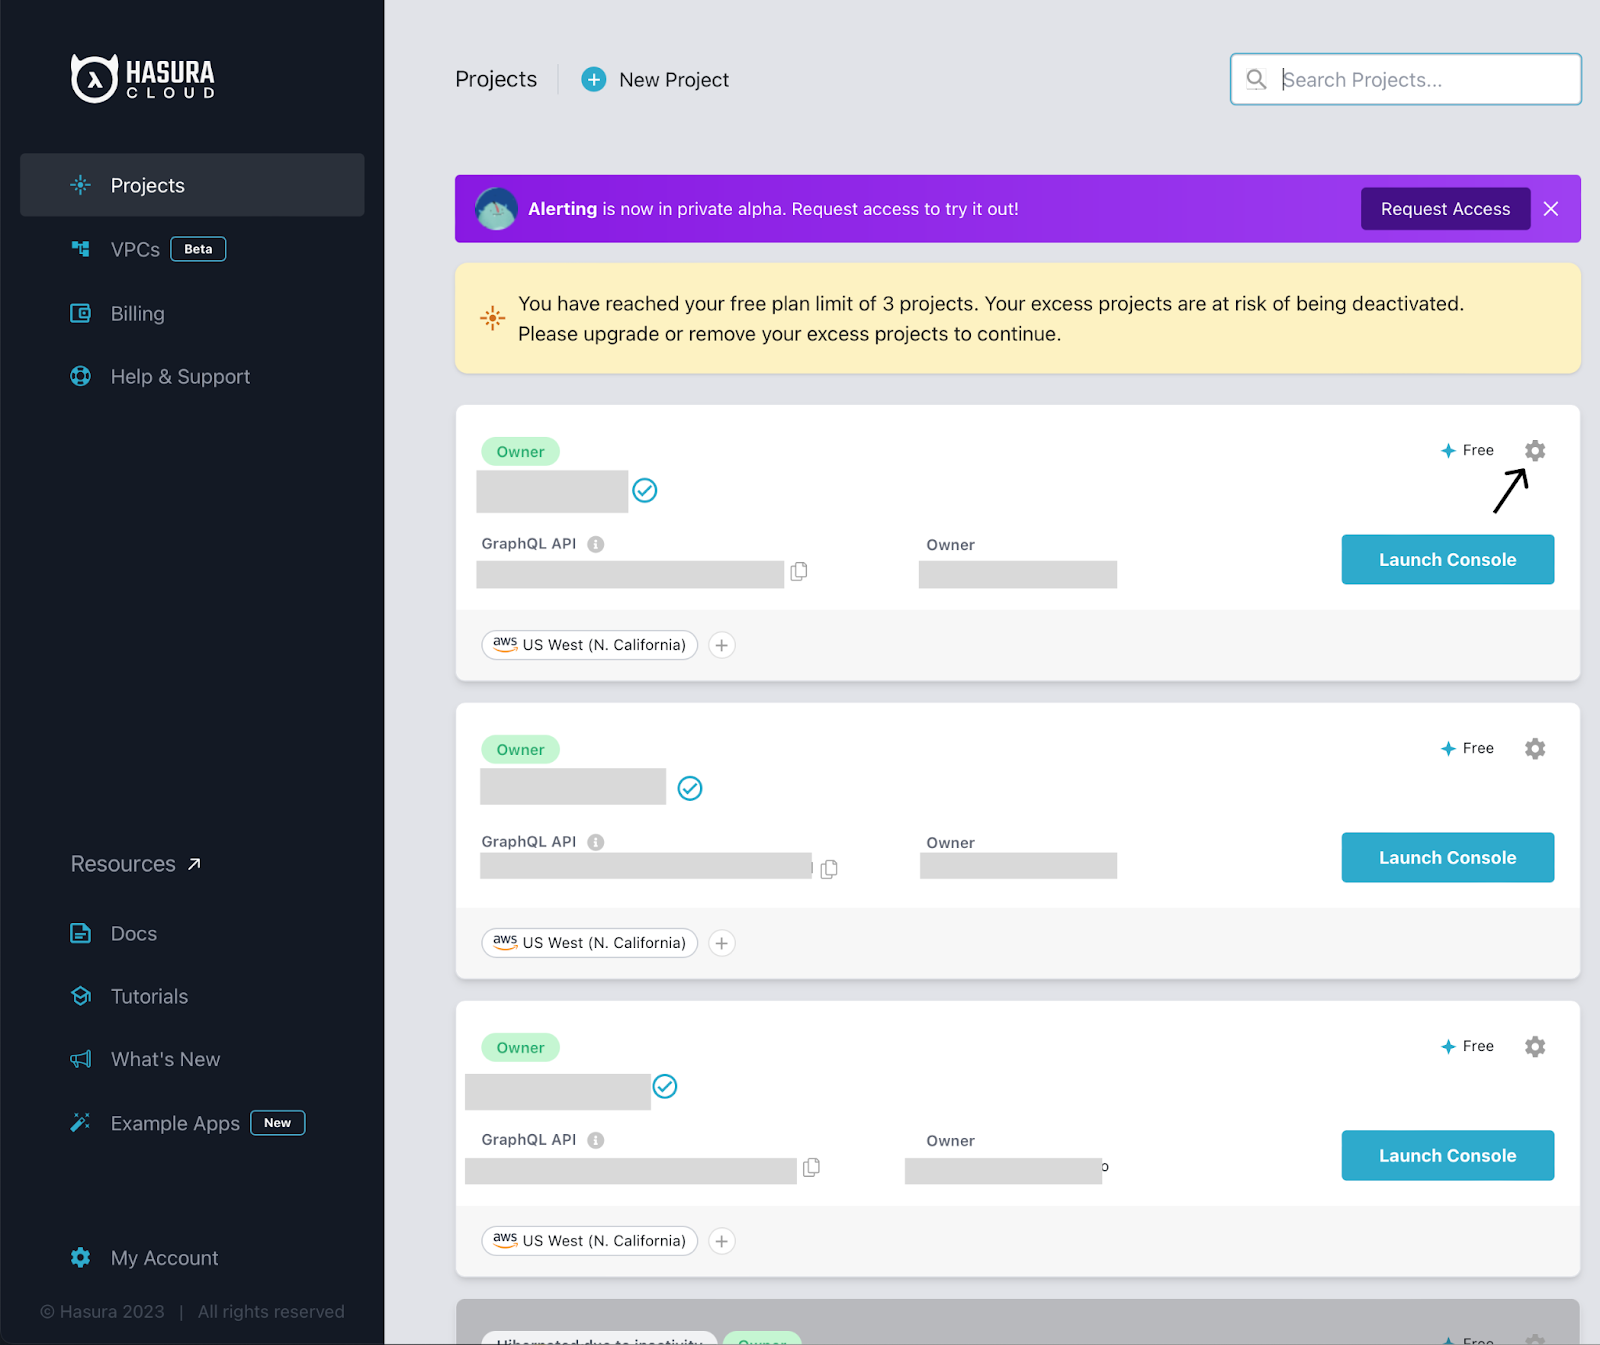Click the Free plan label, second project
This screenshot has height=1345, width=1600.
point(1467,748)
